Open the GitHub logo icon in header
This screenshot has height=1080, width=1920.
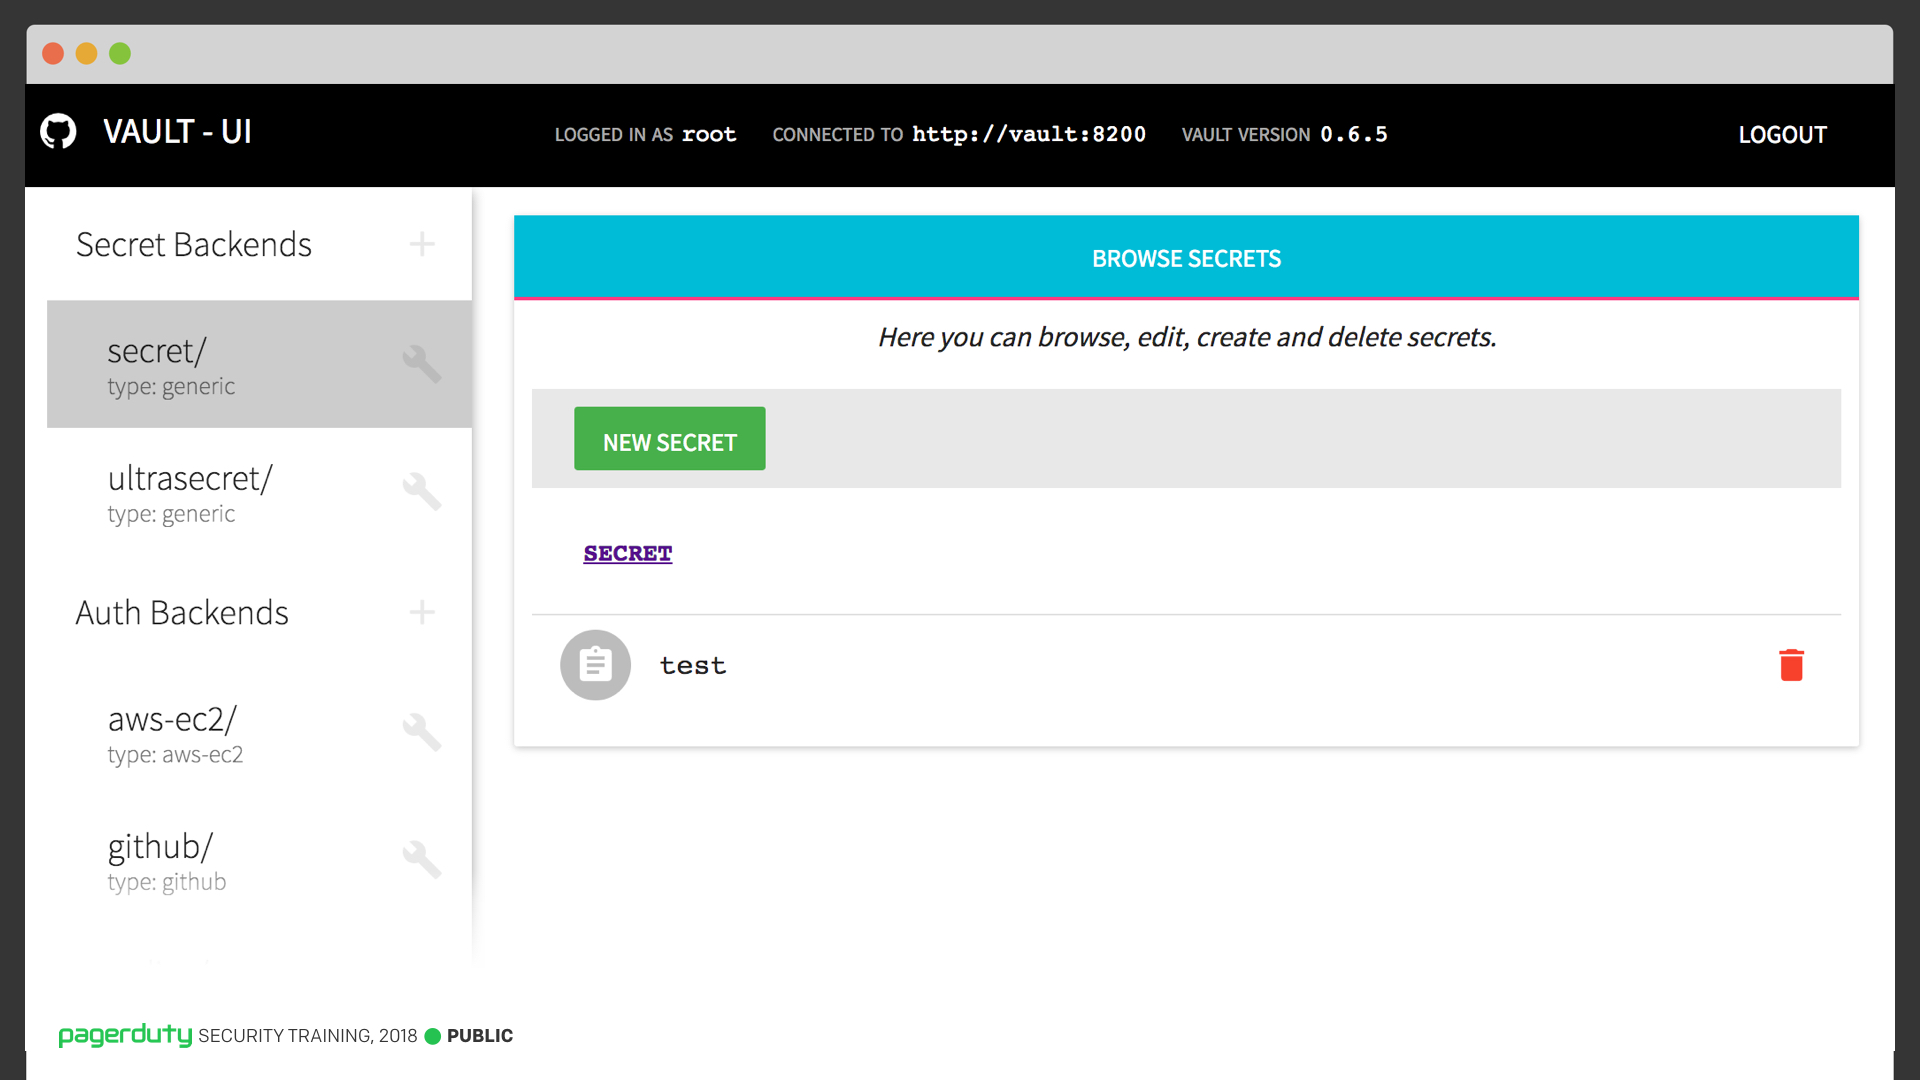tap(58, 131)
